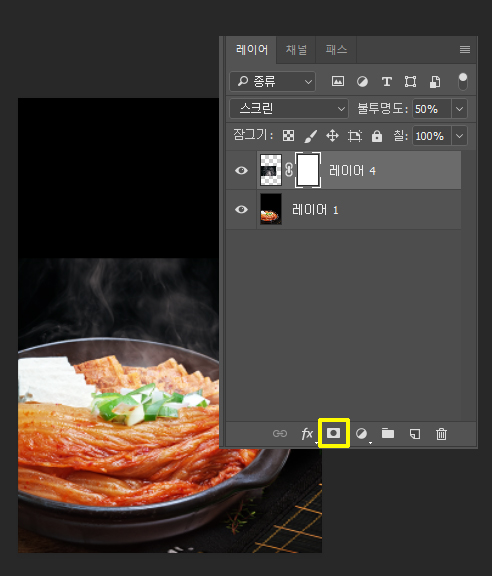Delete layer with trash icon
The image size is (492, 576).
(441, 434)
